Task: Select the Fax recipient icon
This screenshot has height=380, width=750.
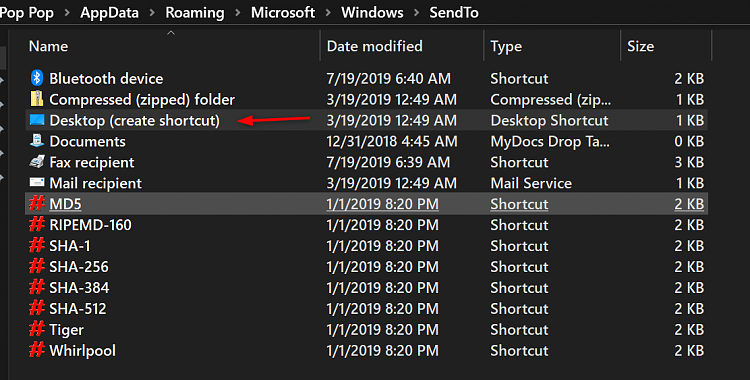Action: [x=37, y=162]
